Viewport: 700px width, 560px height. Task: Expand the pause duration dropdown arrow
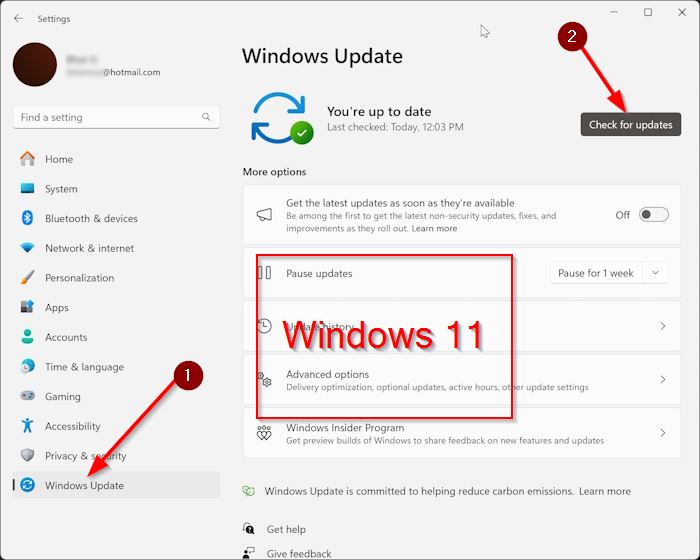click(x=655, y=273)
